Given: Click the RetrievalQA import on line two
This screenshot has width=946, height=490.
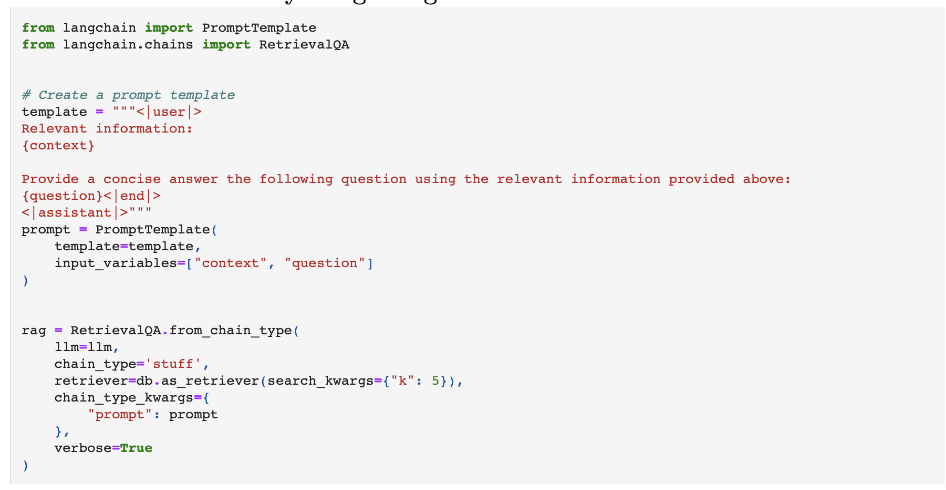Looking at the screenshot, I should pos(304,45).
